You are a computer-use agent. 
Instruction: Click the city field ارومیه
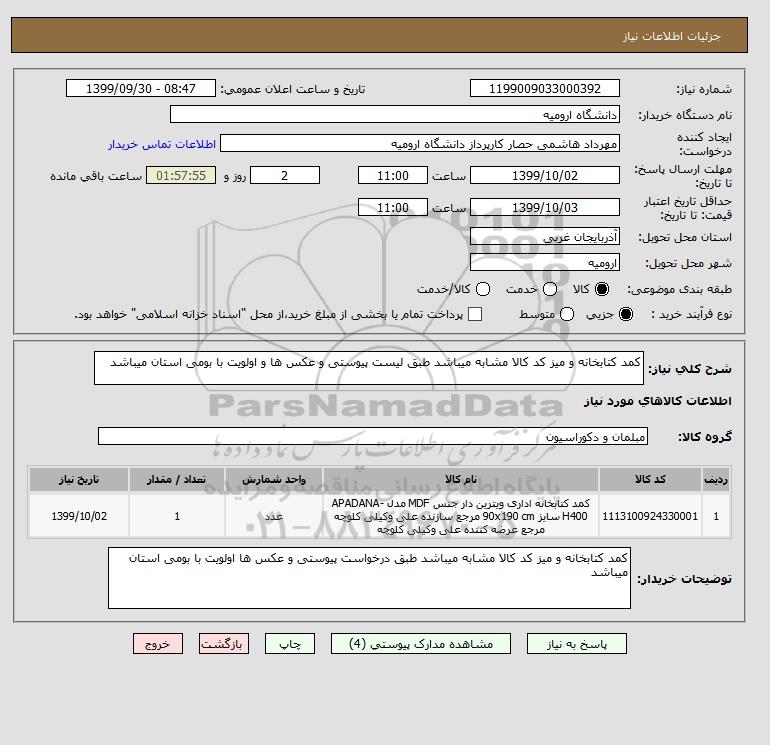(x=545, y=262)
